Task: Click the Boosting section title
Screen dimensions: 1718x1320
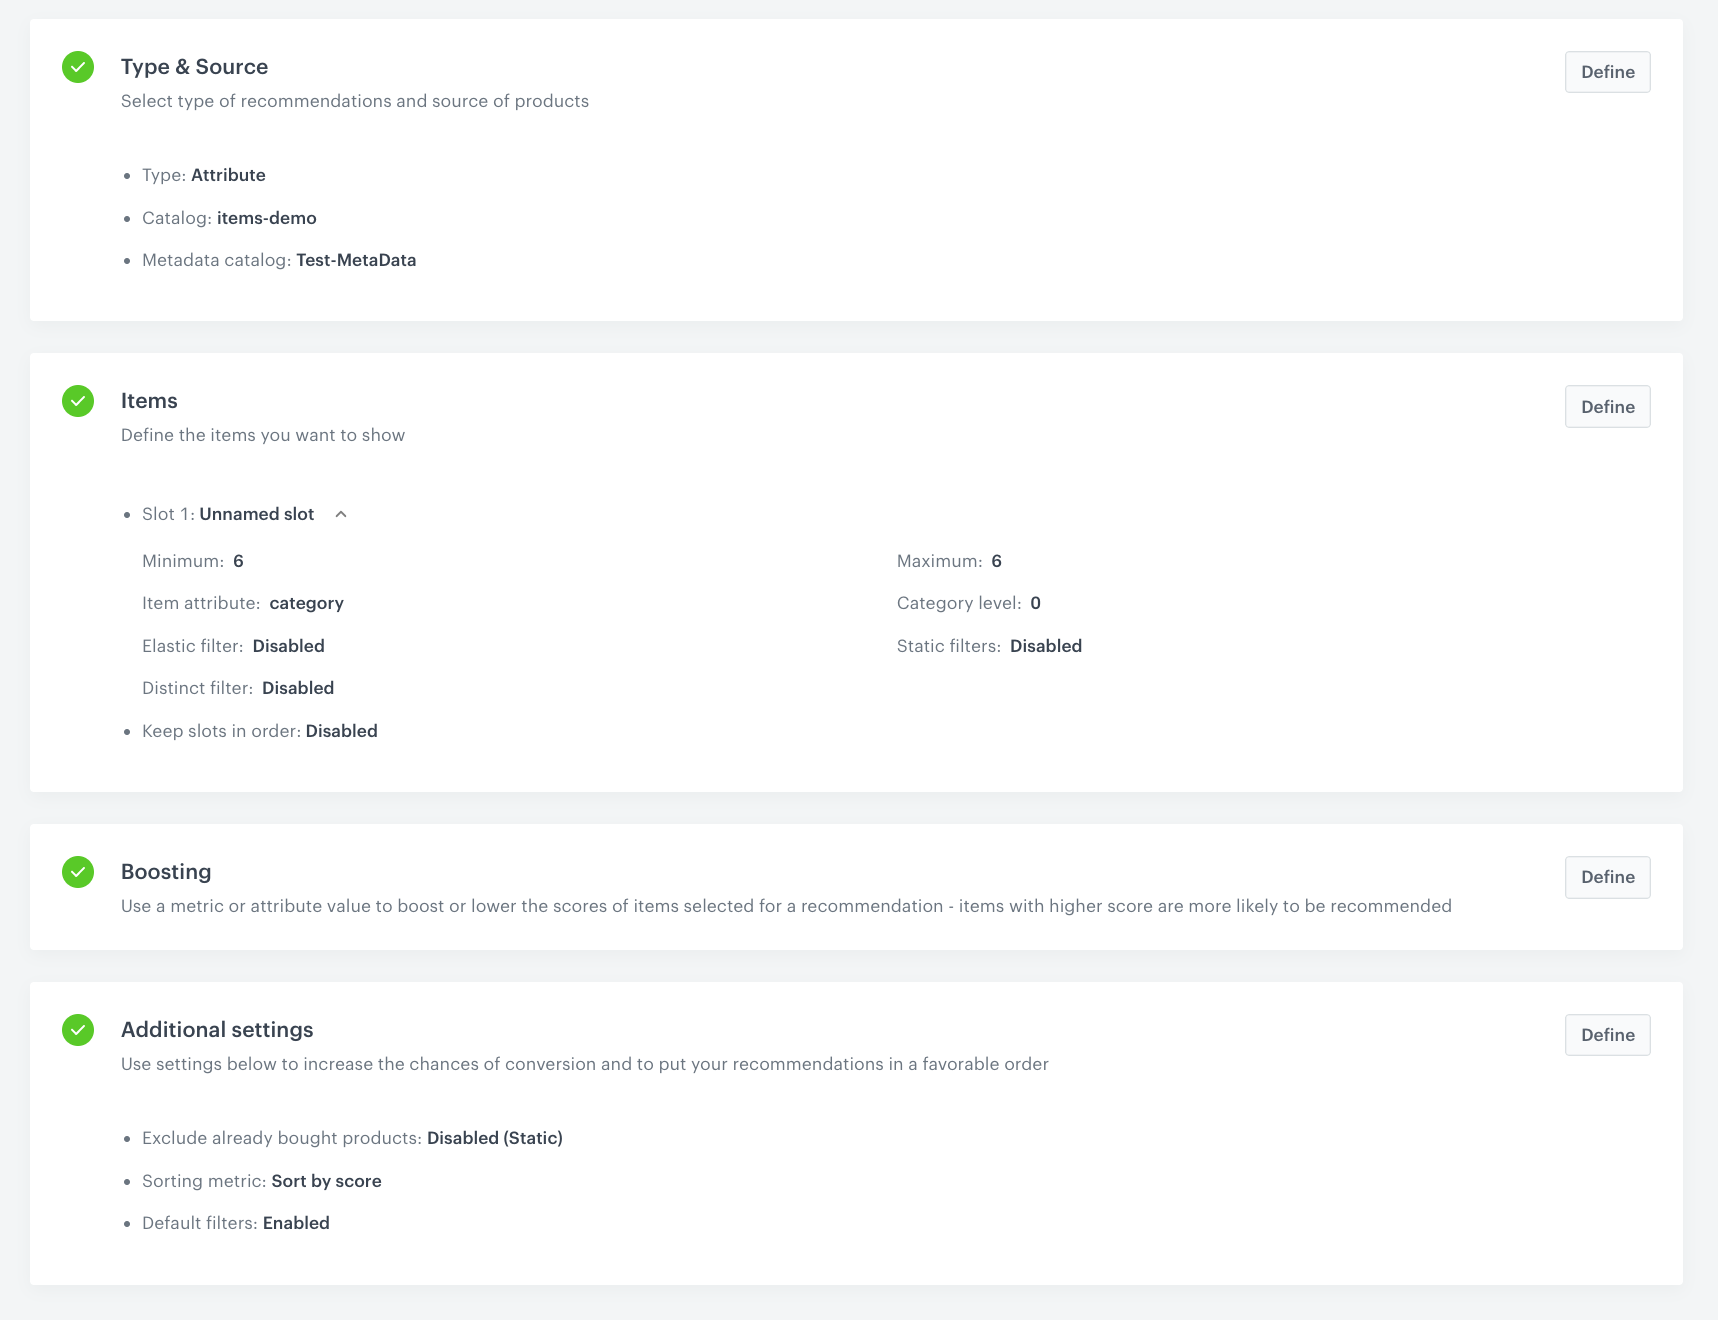Action: [x=166, y=872]
